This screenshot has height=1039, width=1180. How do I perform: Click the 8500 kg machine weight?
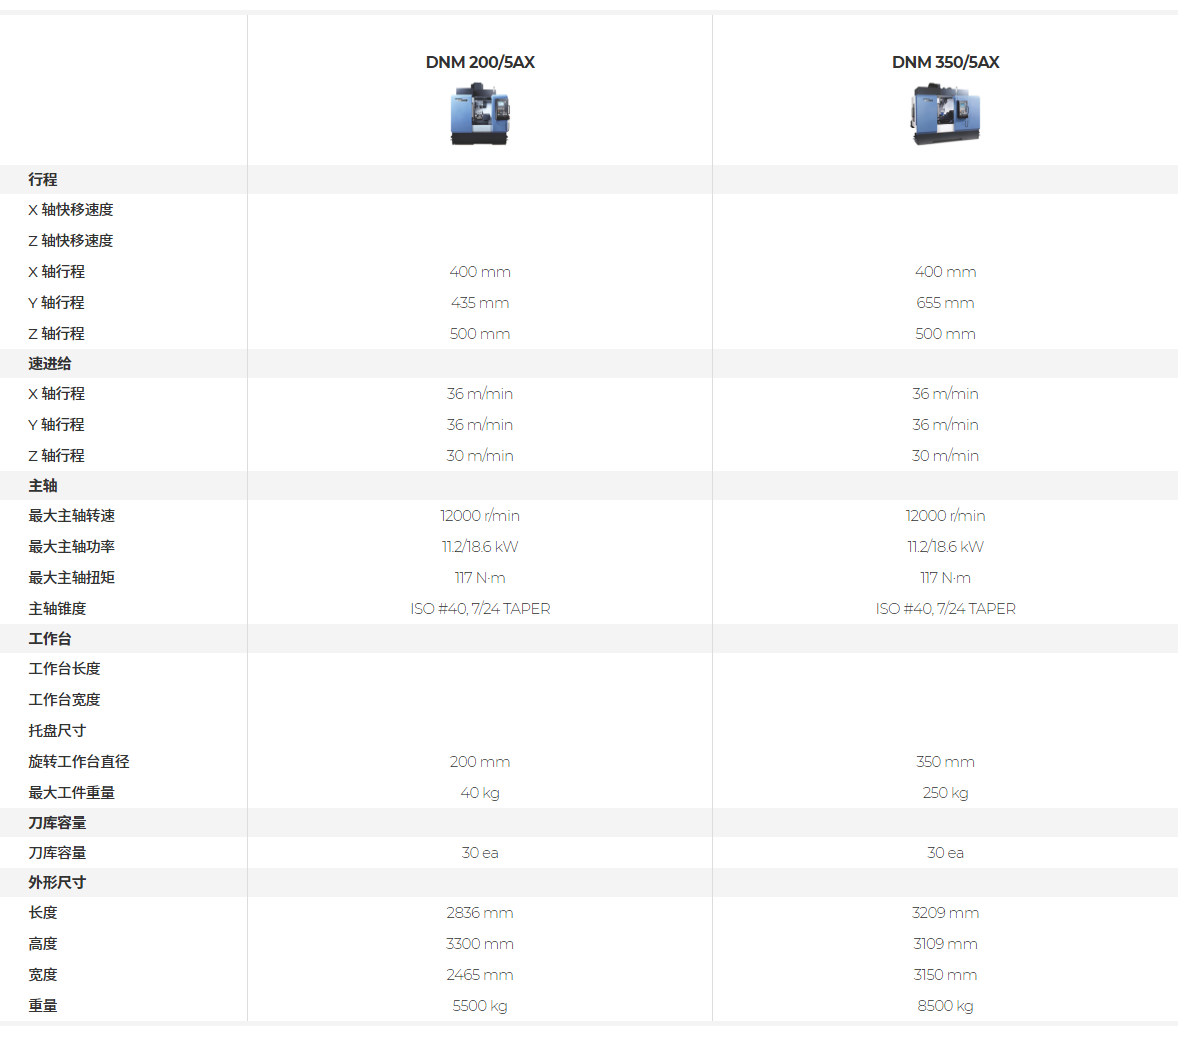point(945,1005)
